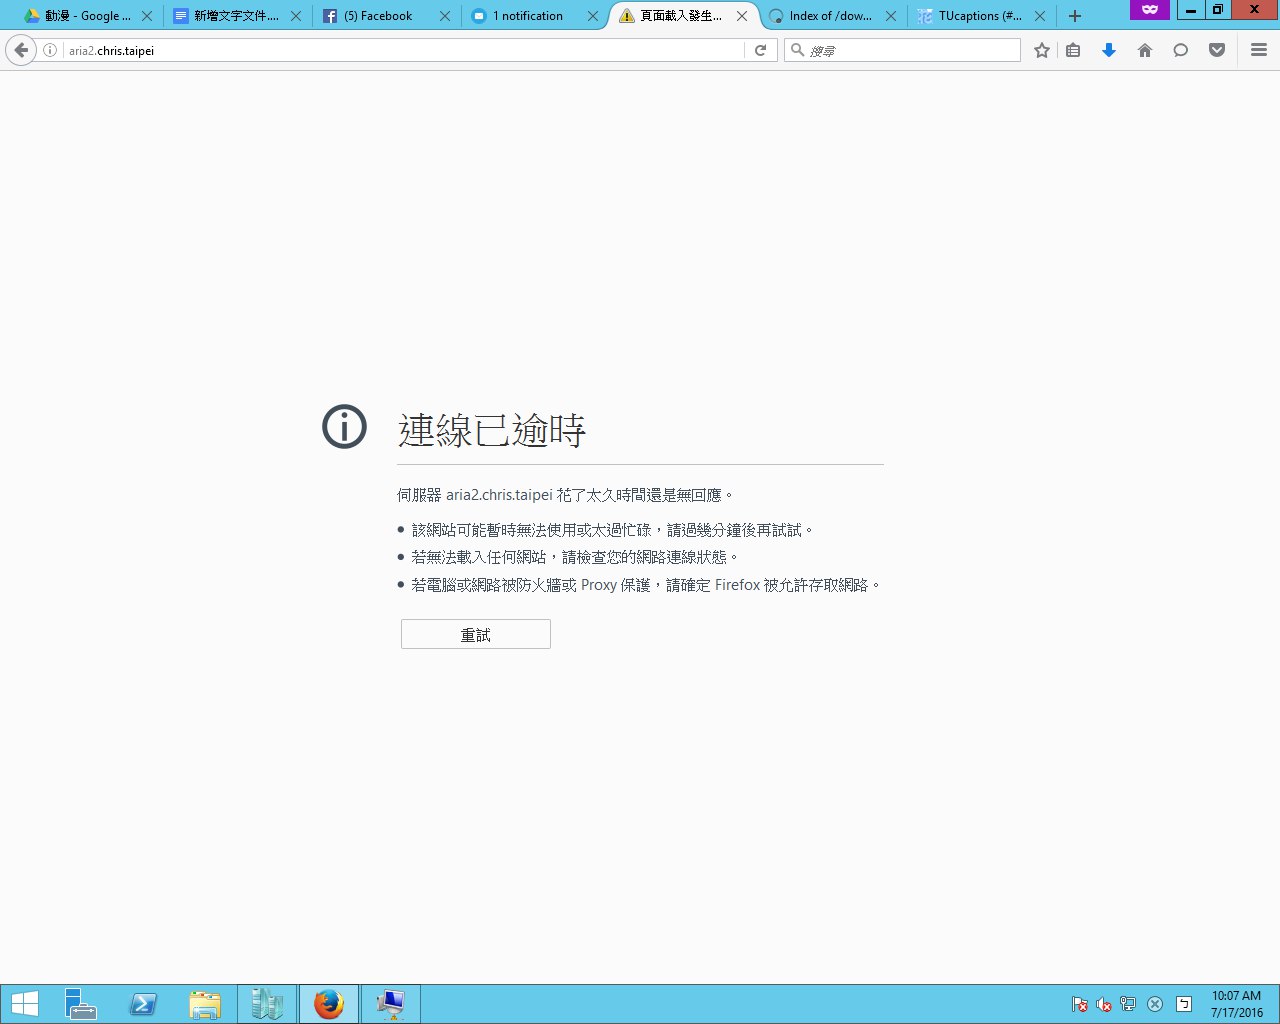
Task: Click the muted speaker volume tray icon
Action: click(x=1104, y=1004)
